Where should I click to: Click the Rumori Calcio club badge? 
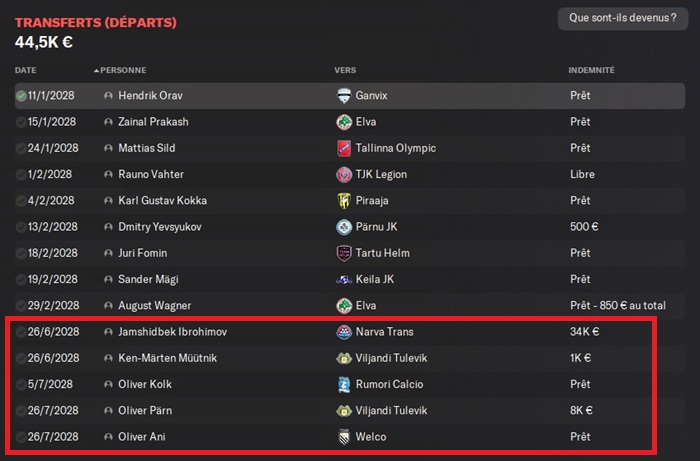[x=343, y=384]
